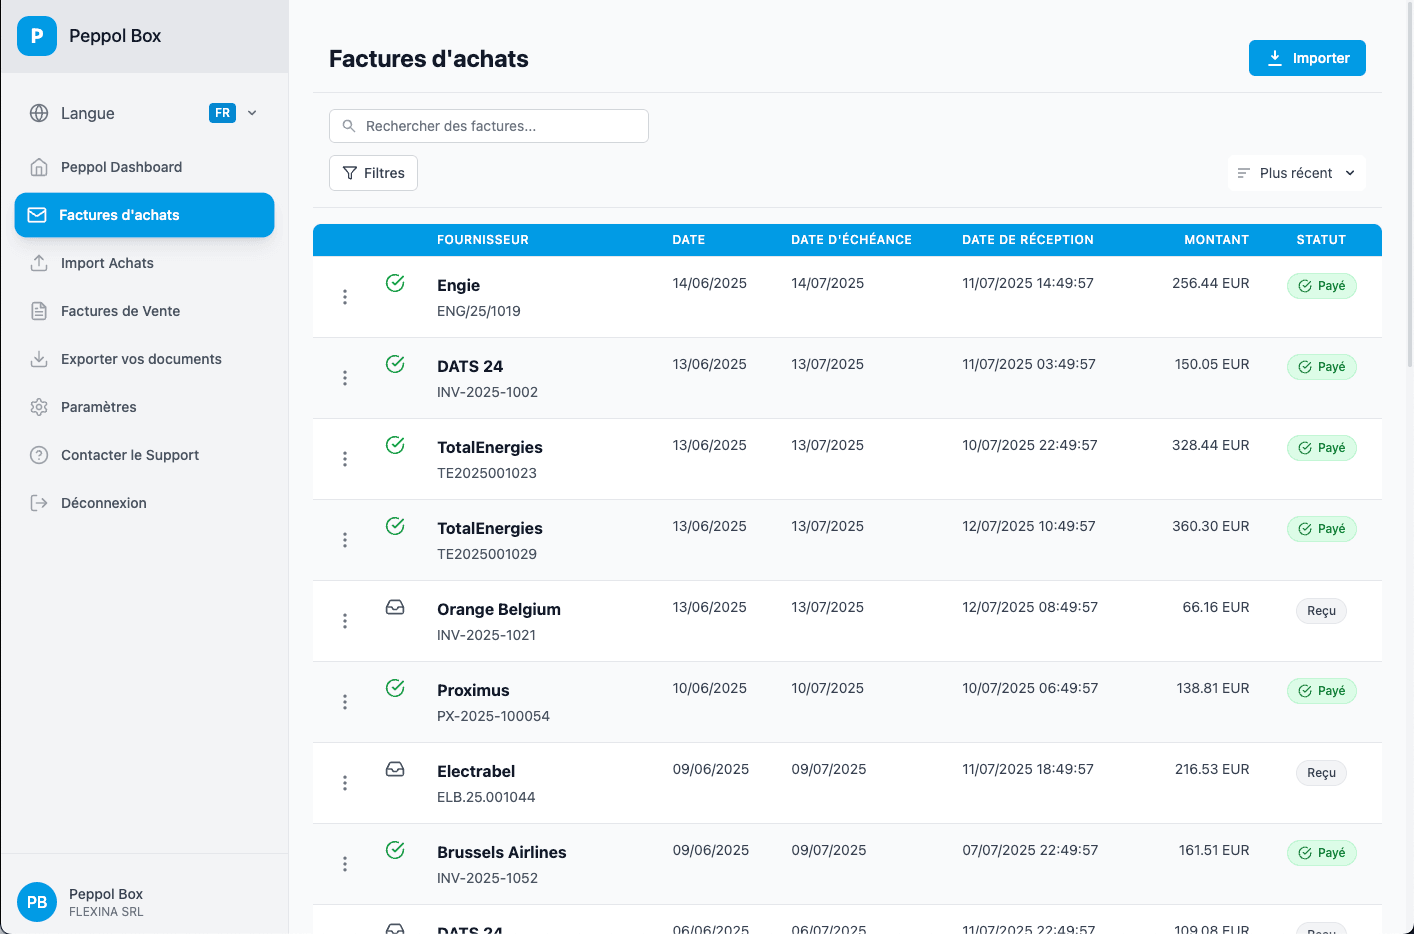
Task: Click paid check icon on Brussels Airlines row
Action: [395, 850]
